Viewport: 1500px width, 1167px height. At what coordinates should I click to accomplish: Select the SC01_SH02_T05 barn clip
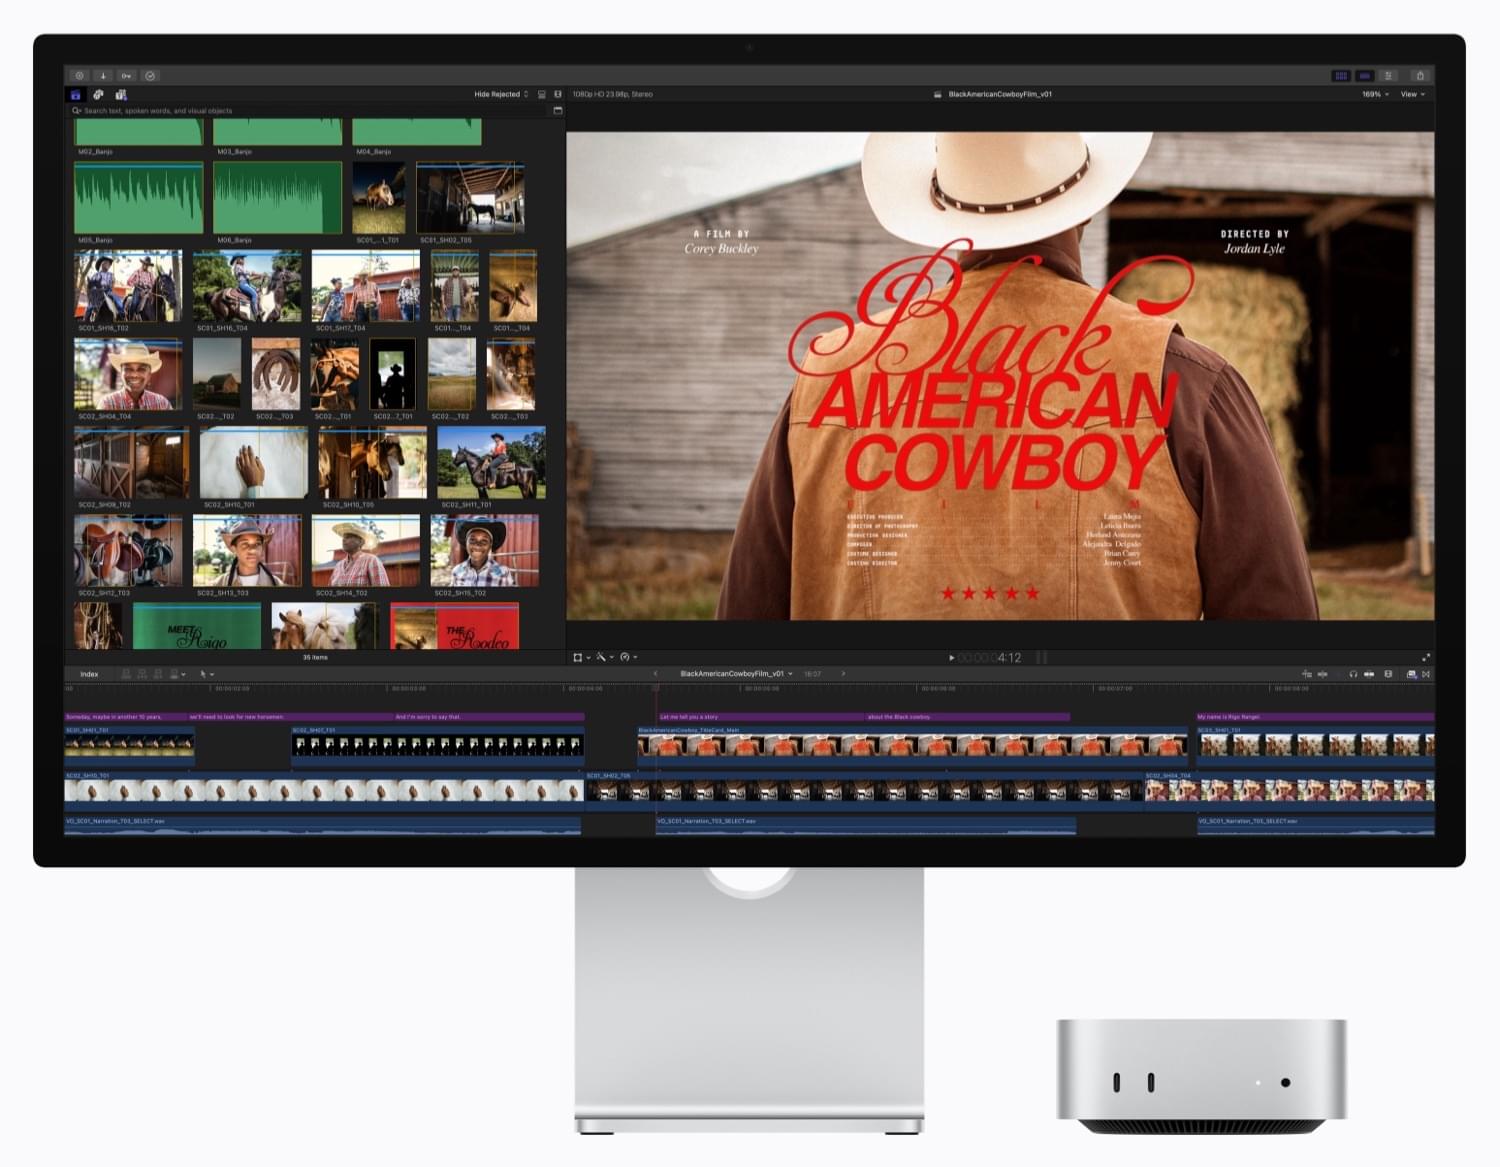pyautogui.click(x=470, y=199)
